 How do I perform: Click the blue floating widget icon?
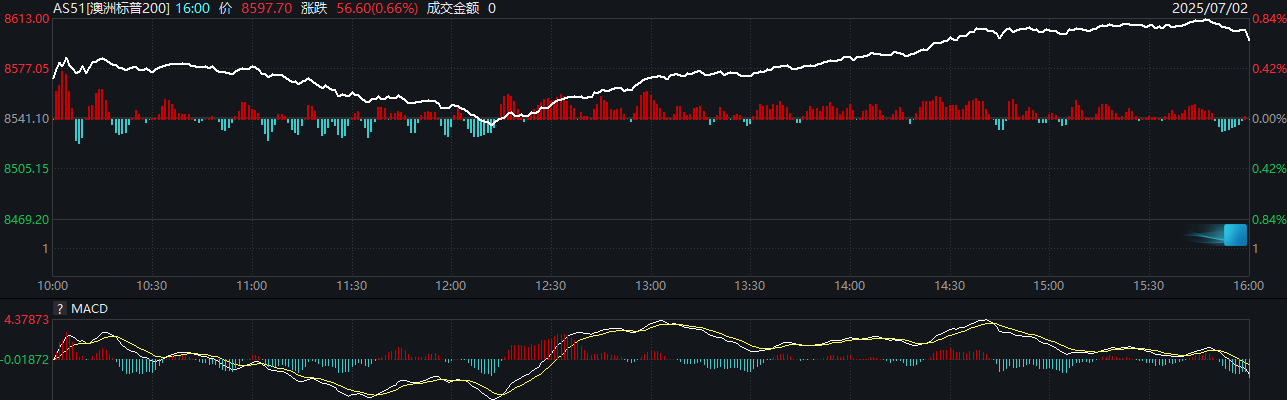tap(1235, 235)
